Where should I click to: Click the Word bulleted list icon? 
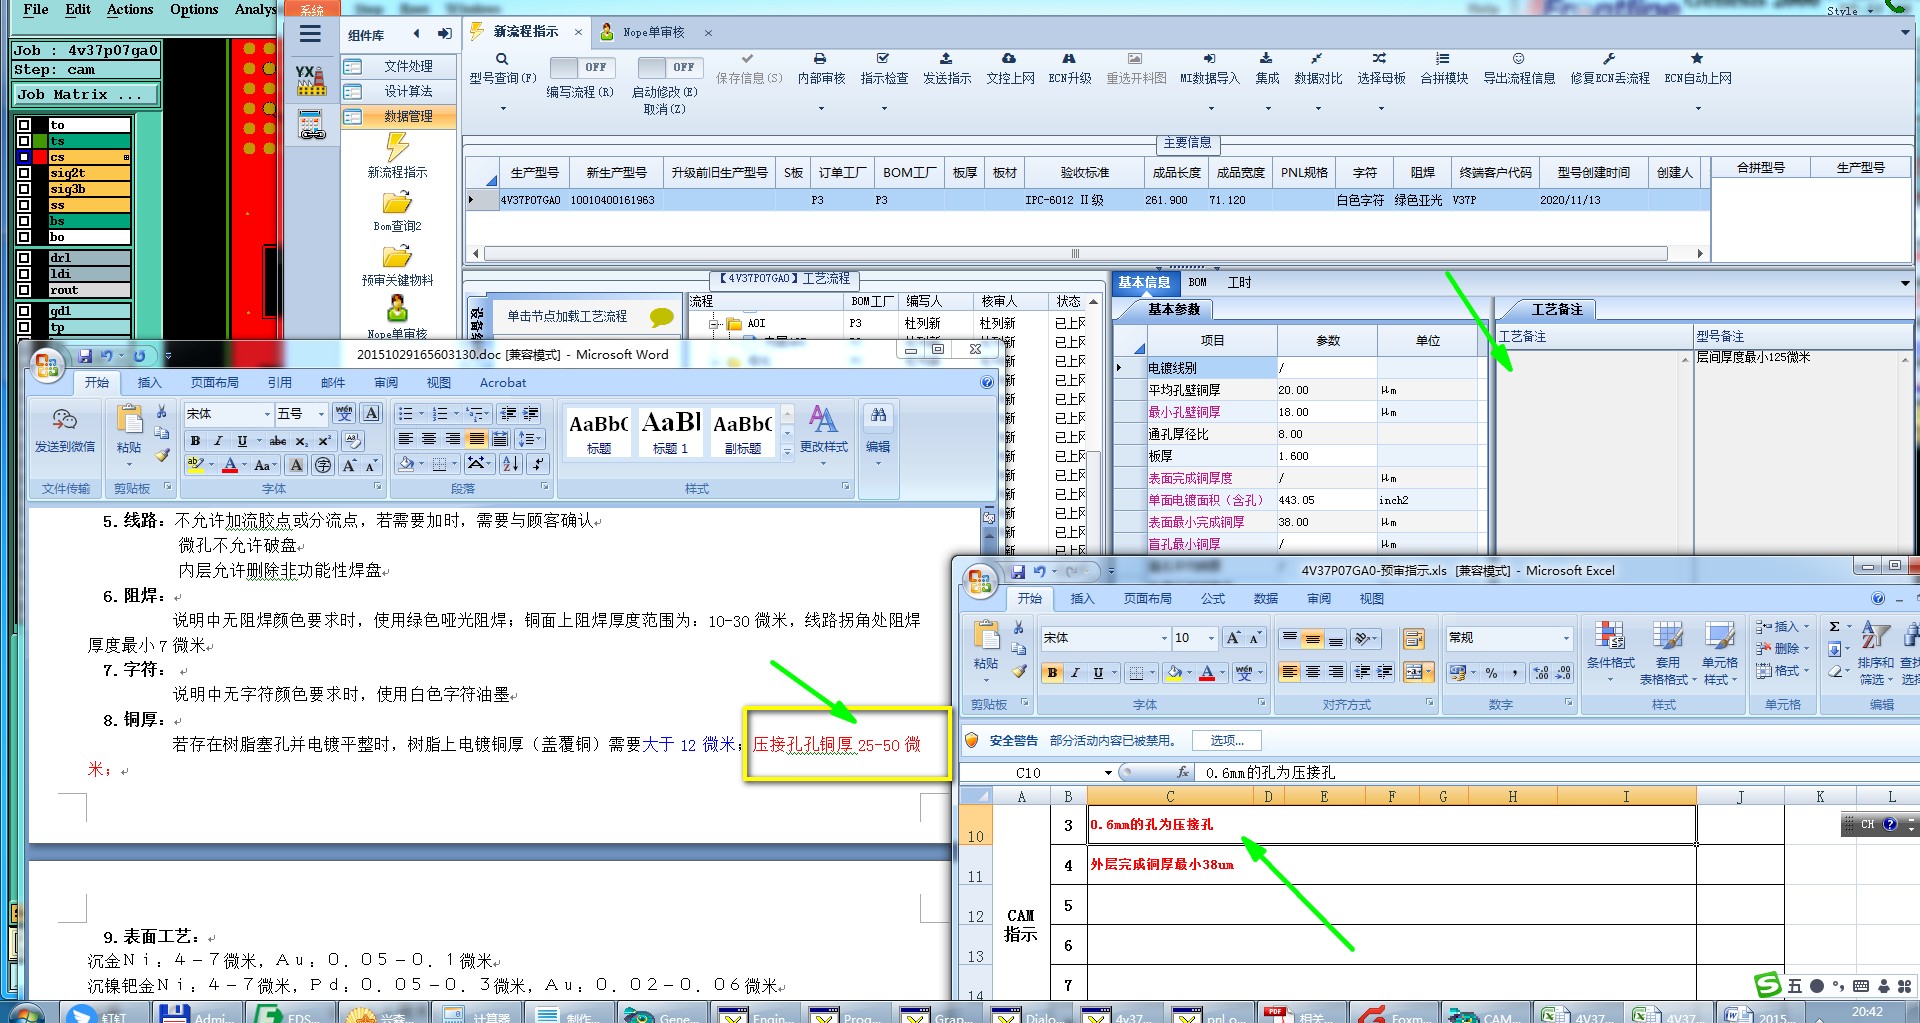[x=406, y=414]
